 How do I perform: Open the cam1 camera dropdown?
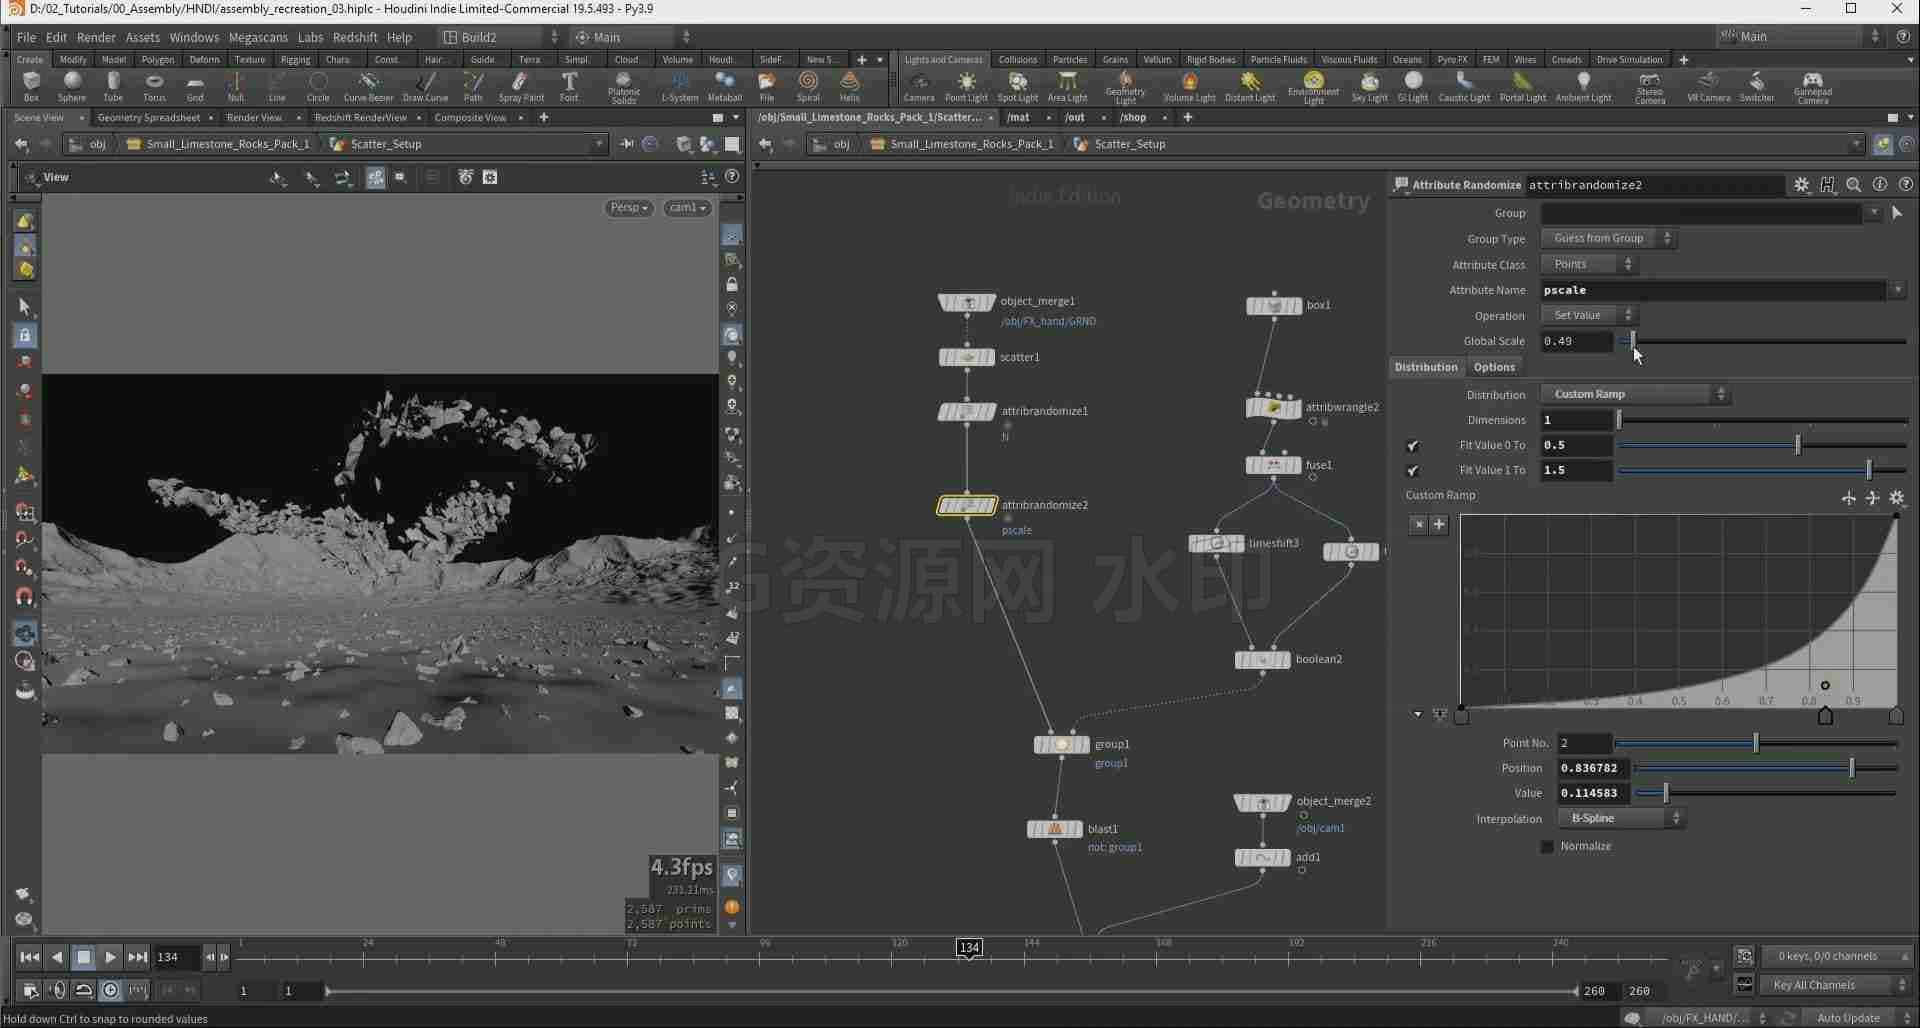(x=688, y=208)
